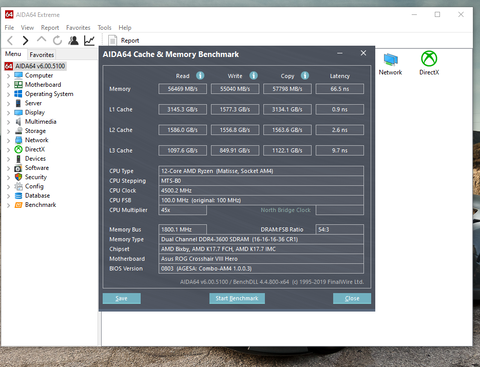This screenshot has width=480, height=367.
Task: Maximize the AIDA64 Extreme window
Action: pos(437,14)
